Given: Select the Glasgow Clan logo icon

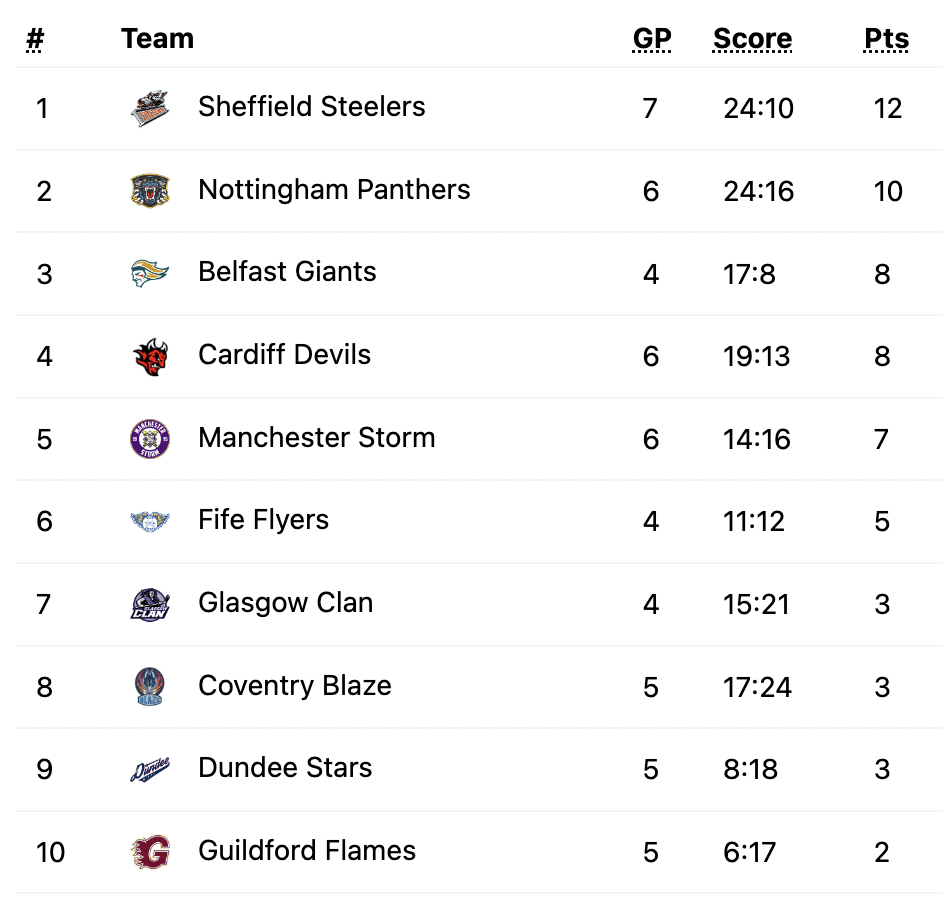Looking at the screenshot, I should click(150, 604).
